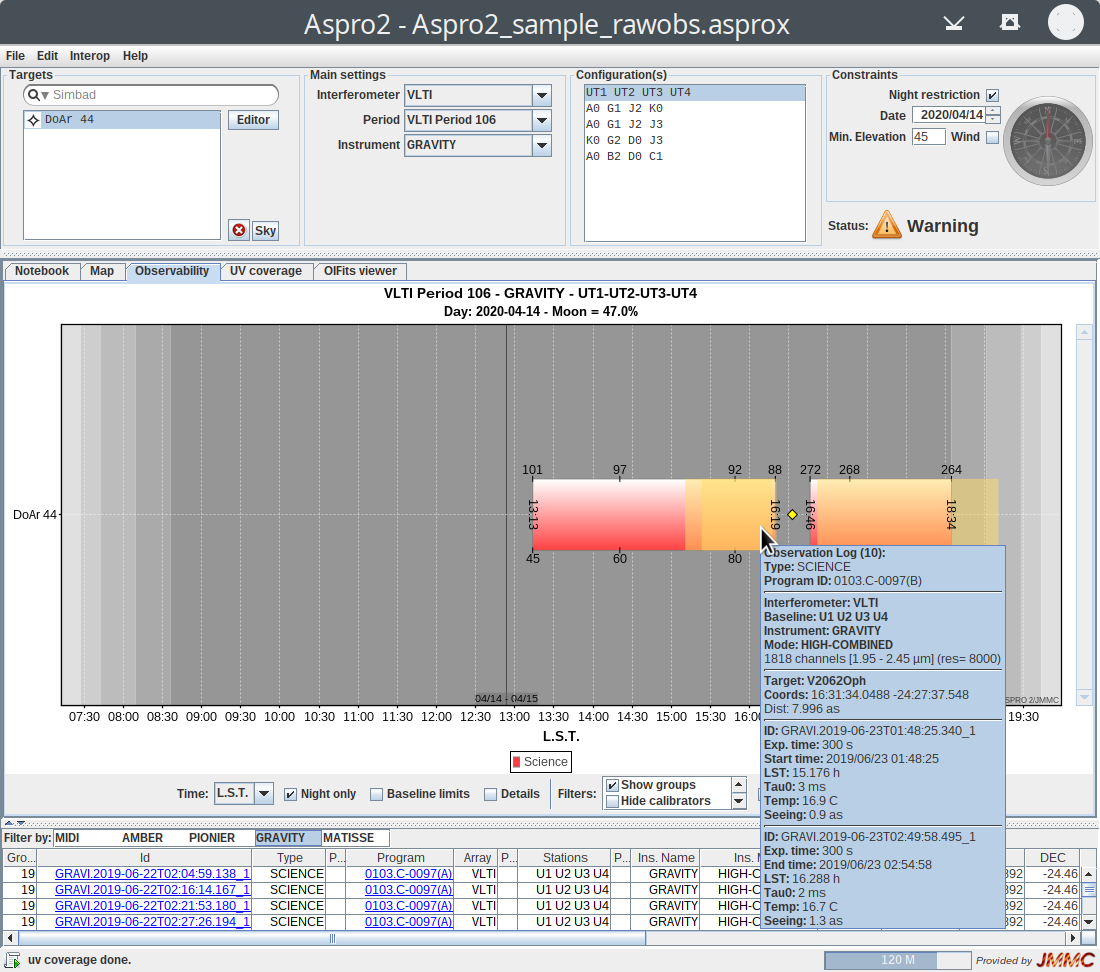Click the Stations column header
Image resolution: width=1100 pixels, height=972 pixels.
click(565, 858)
